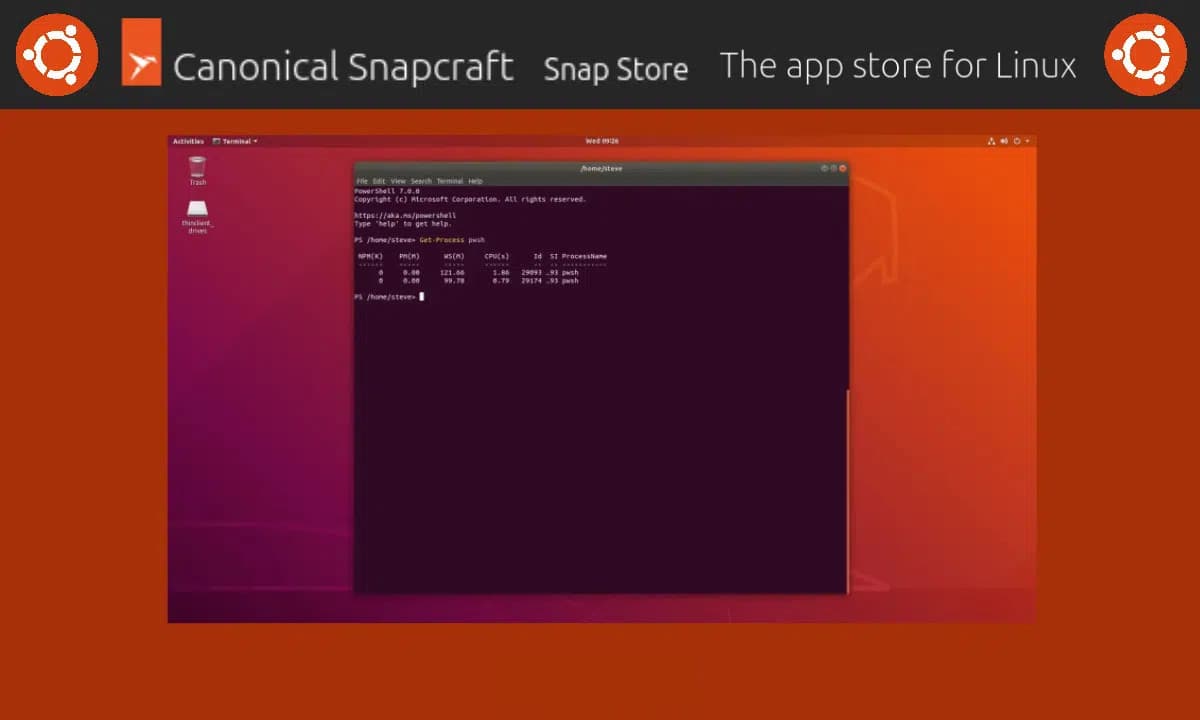Open the thinclient_drives desktop icon
The image size is (1200, 720).
pos(198,215)
